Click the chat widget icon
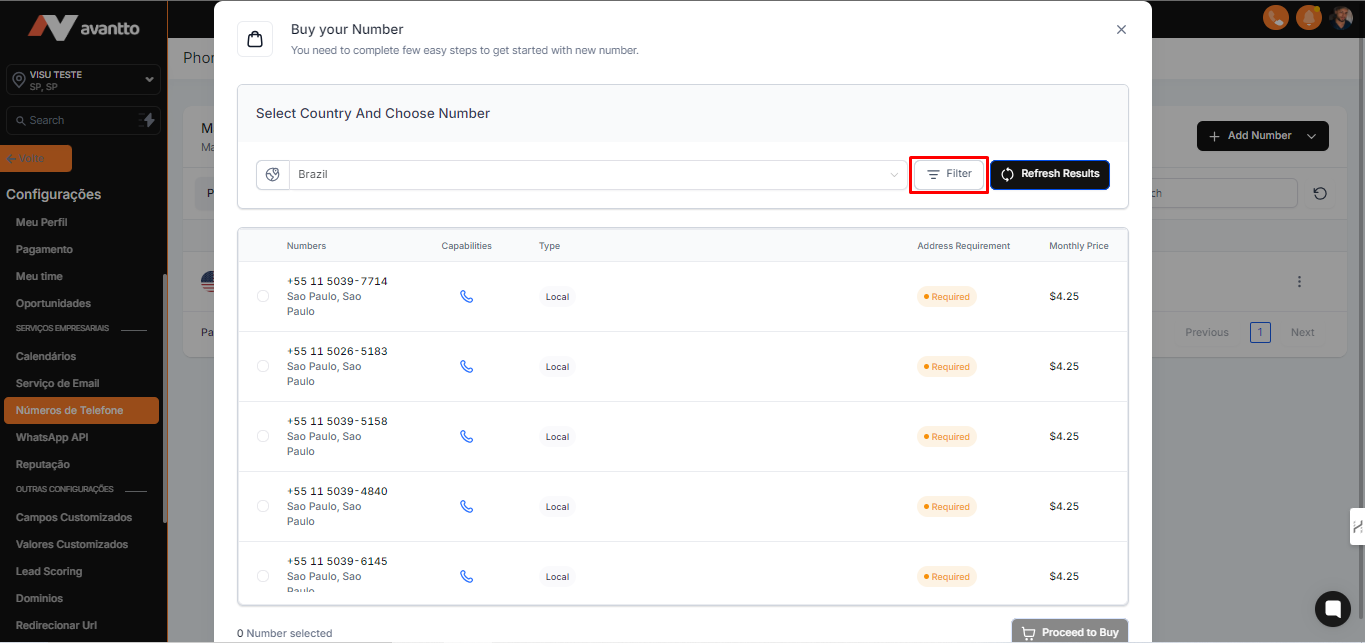The width and height of the screenshot is (1365, 643). [1332, 607]
